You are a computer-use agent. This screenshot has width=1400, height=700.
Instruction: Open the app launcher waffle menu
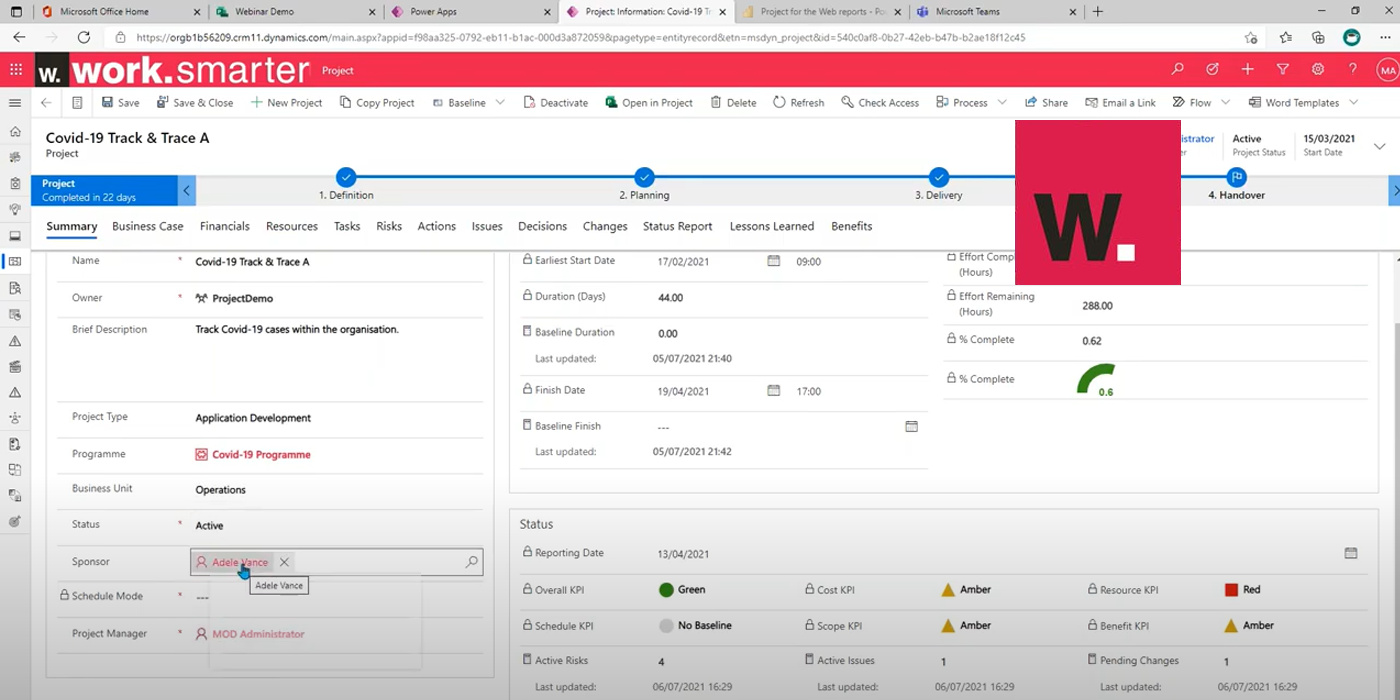pos(15,70)
